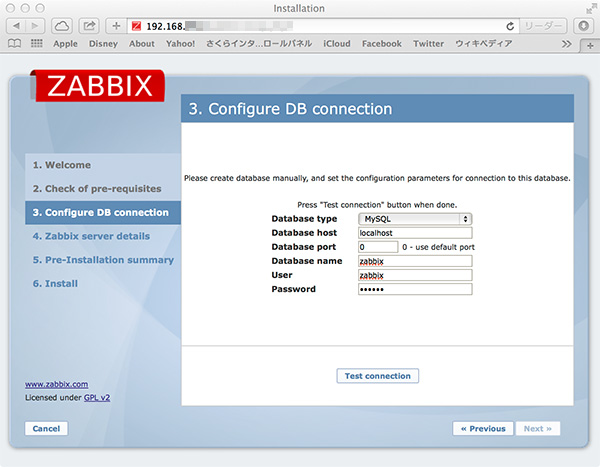
Task: Go to step 1. Welcome
Action: pos(61,165)
